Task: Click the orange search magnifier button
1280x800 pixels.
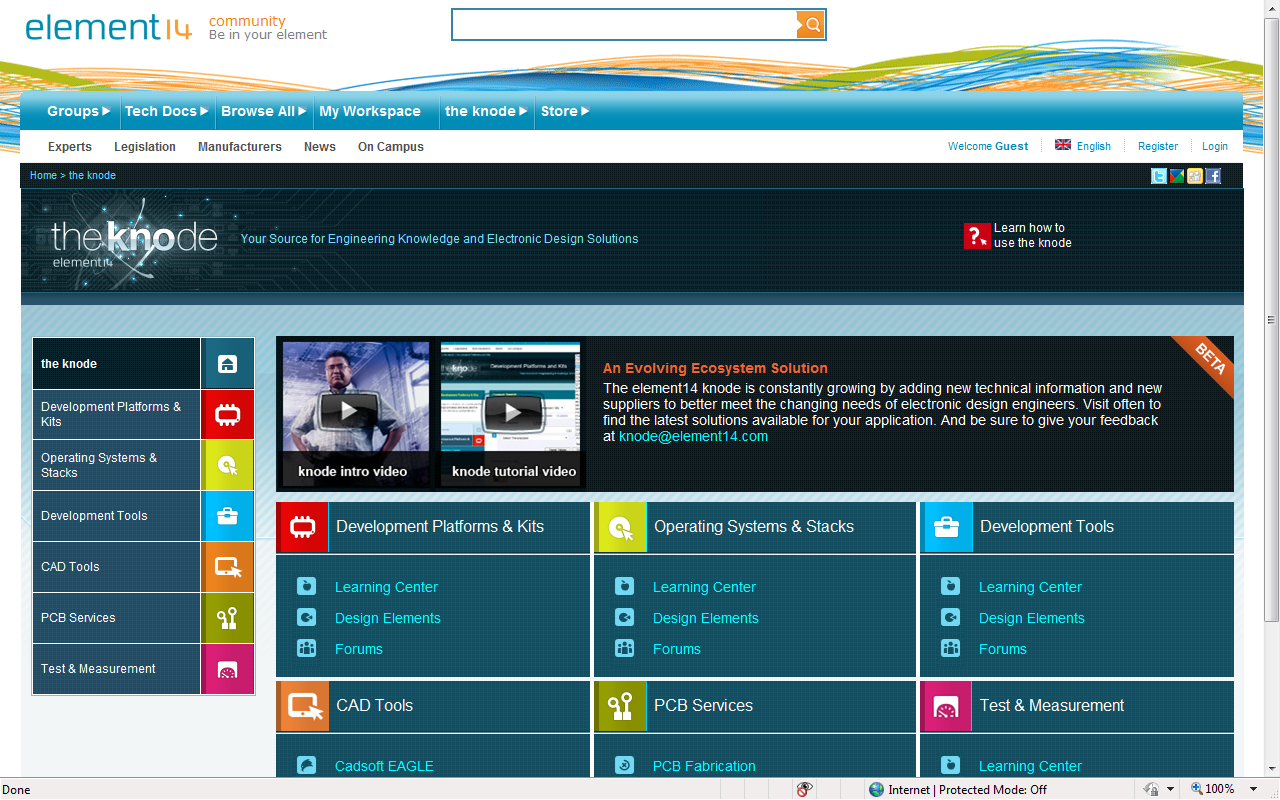Action: (811, 25)
